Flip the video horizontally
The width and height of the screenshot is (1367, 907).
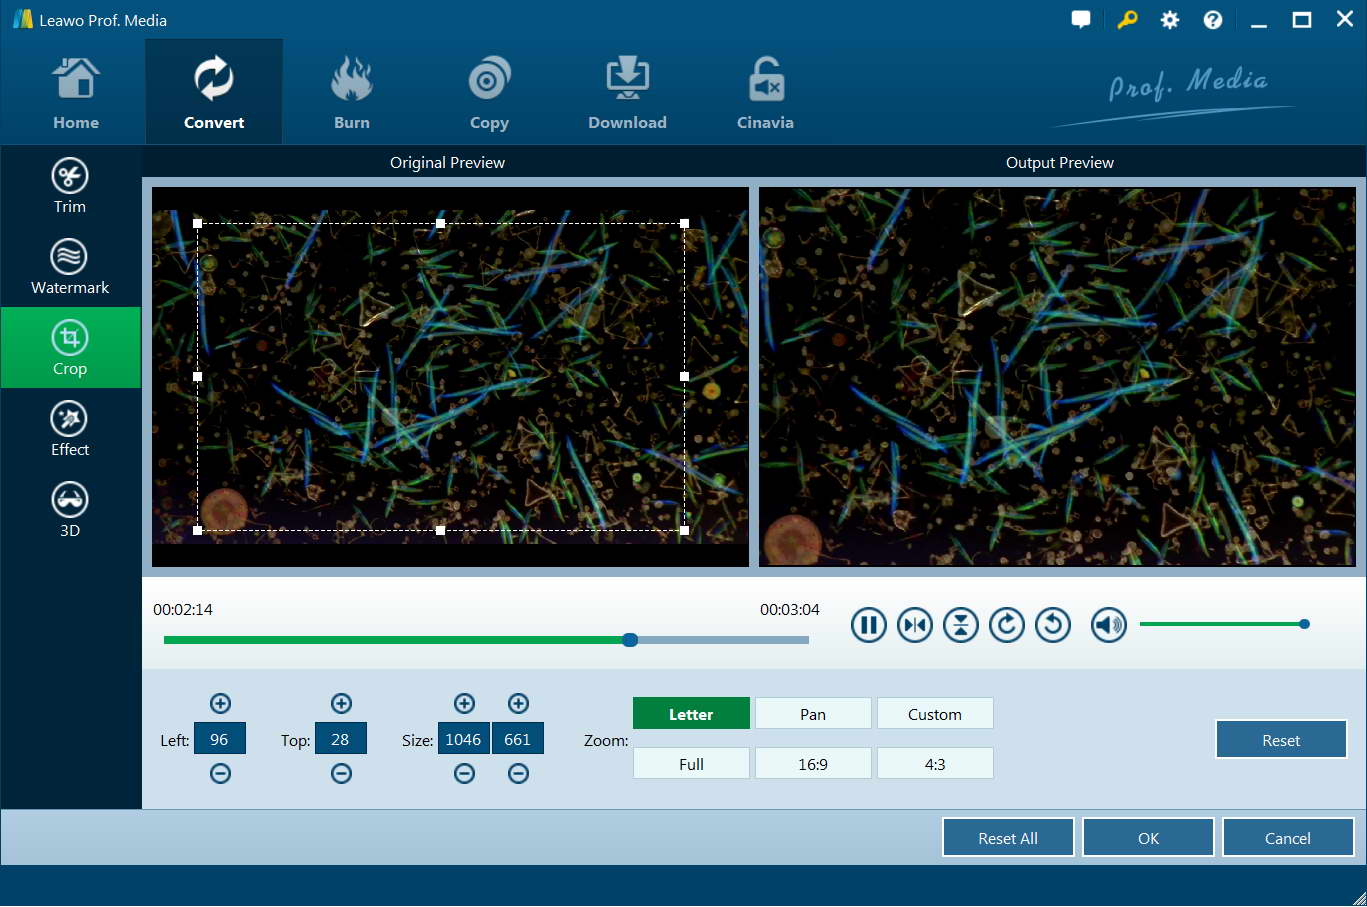[x=915, y=625]
